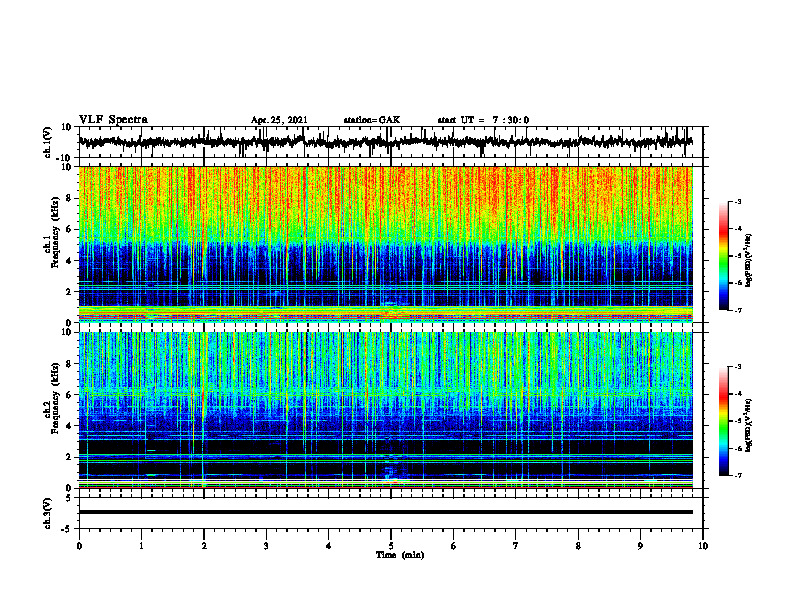792x612 pixels.
Task: Click the "Time (min)" x-axis label
Action: (x=400, y=555)
